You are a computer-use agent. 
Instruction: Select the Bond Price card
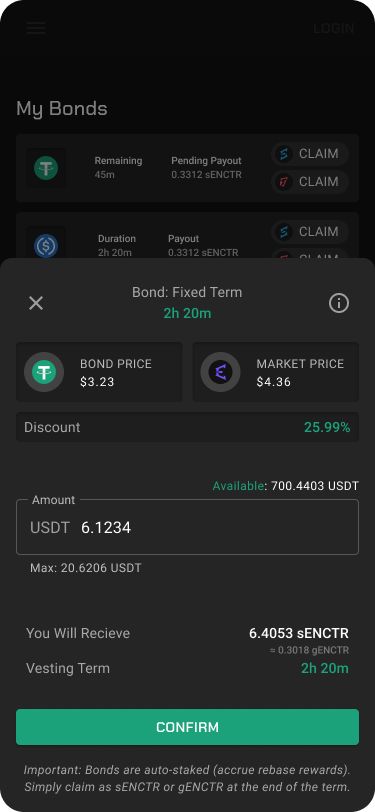pyautogui.click(x=99, y=372)
